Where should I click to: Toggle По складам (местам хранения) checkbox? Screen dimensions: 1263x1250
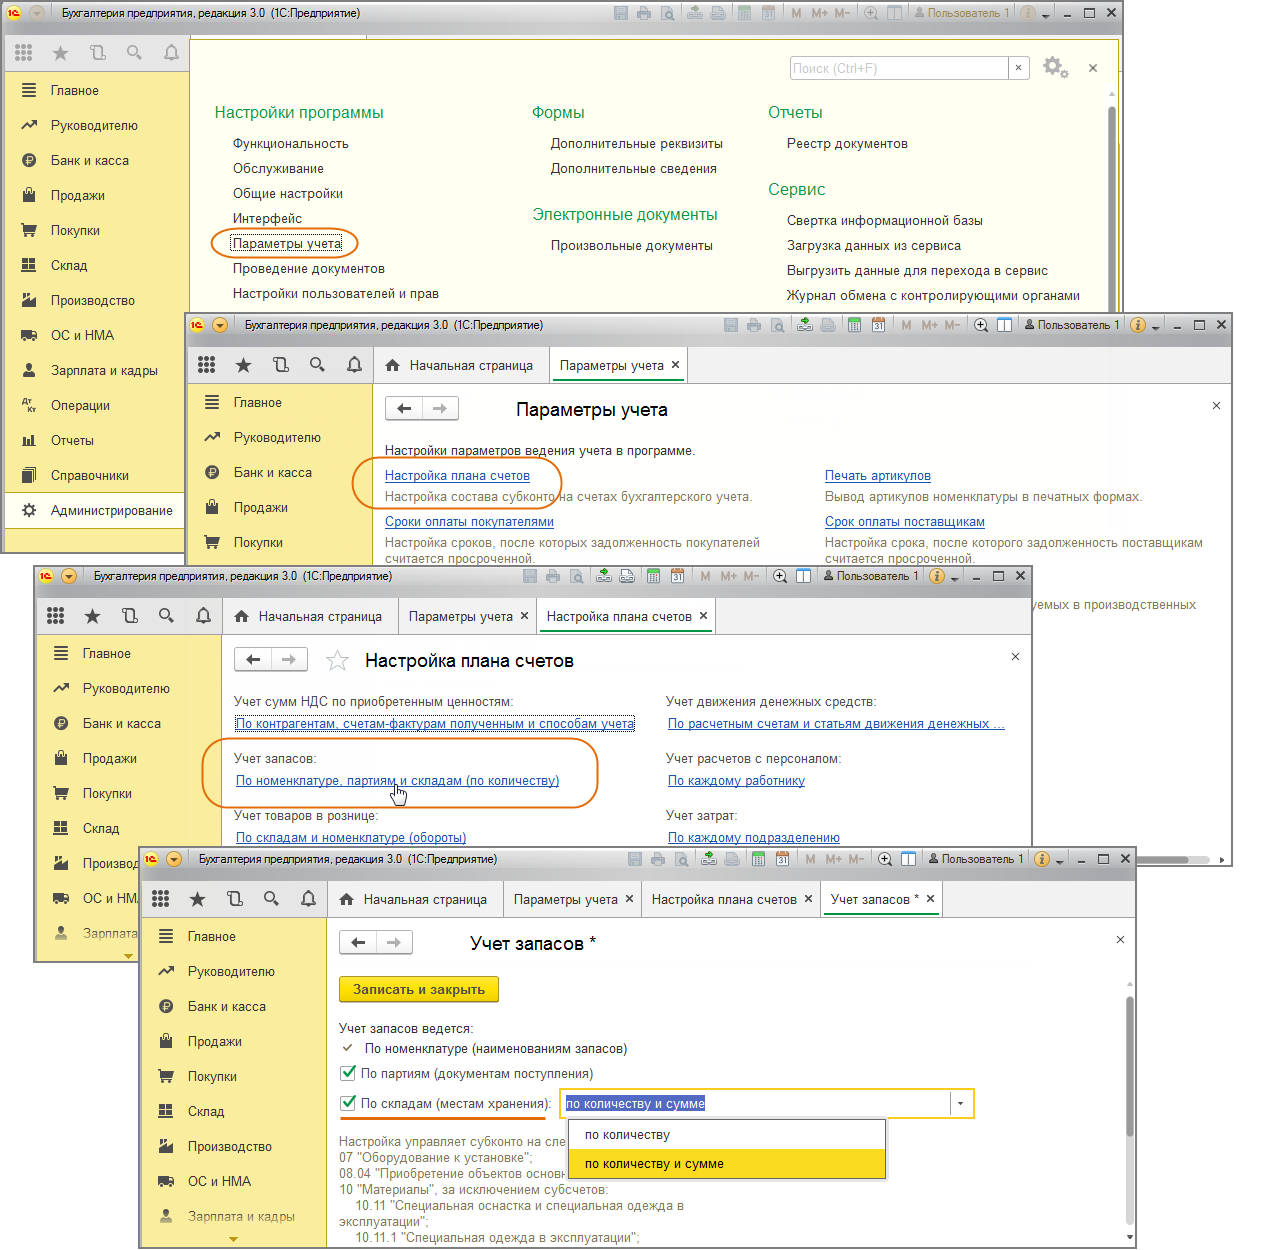tap(348, 1103)
